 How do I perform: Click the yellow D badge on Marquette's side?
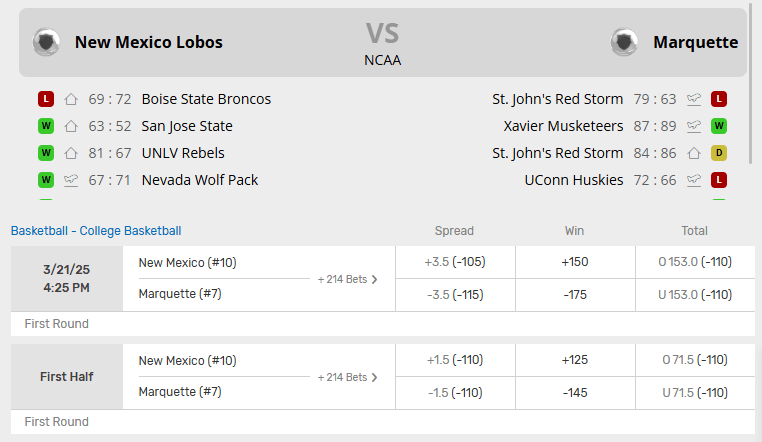pos(718,153)
